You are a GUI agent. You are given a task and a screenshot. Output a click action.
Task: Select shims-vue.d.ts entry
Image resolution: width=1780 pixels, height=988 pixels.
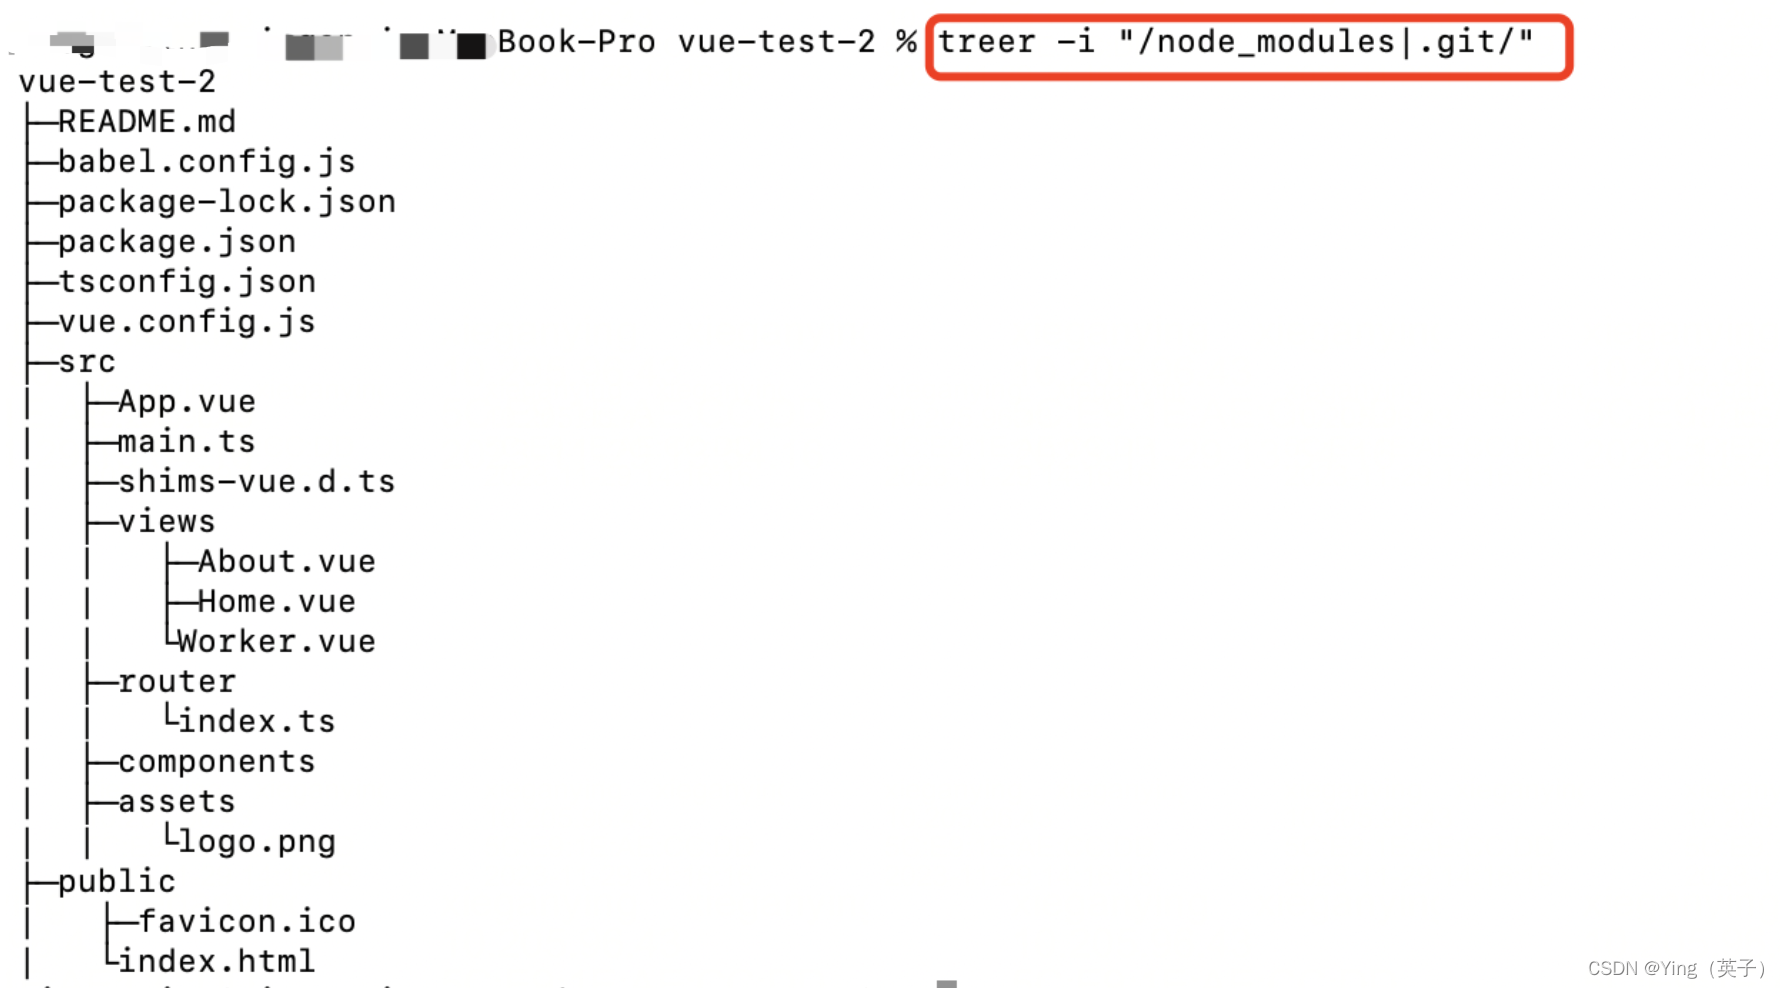(257, 482)
